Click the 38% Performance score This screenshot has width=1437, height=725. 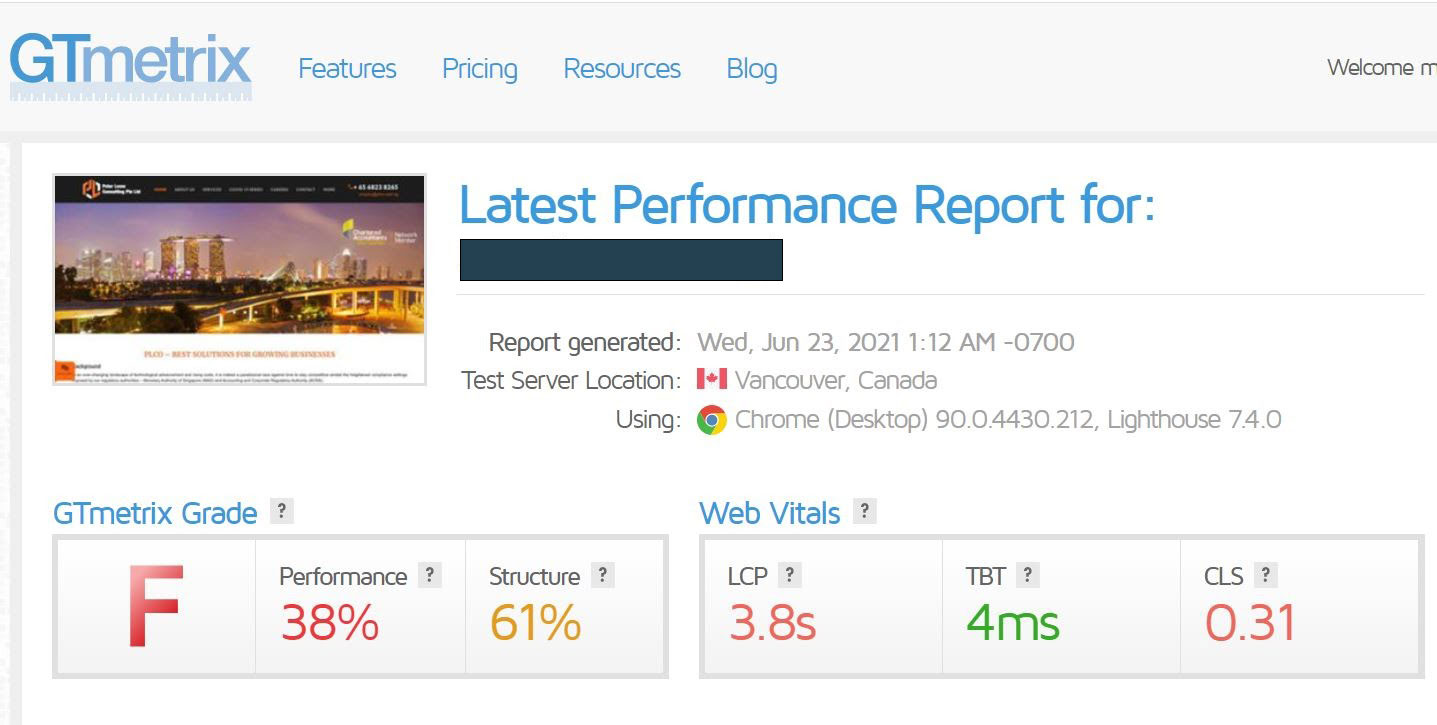pyautogui.click(x=330, y=623)
